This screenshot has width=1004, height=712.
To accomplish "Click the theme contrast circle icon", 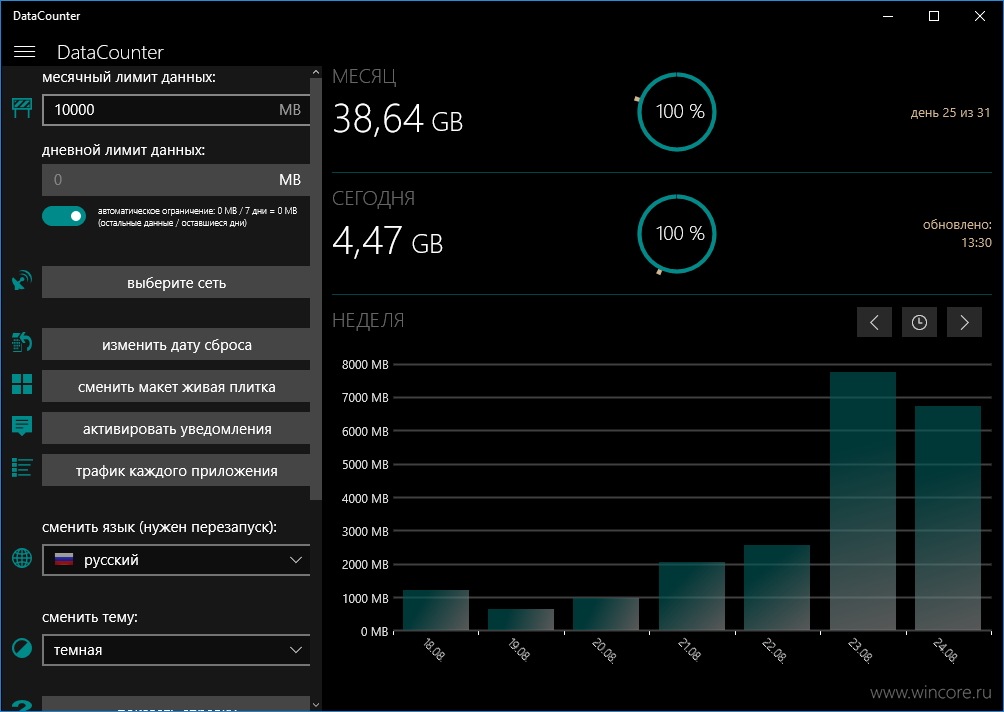I will [22, 649].
